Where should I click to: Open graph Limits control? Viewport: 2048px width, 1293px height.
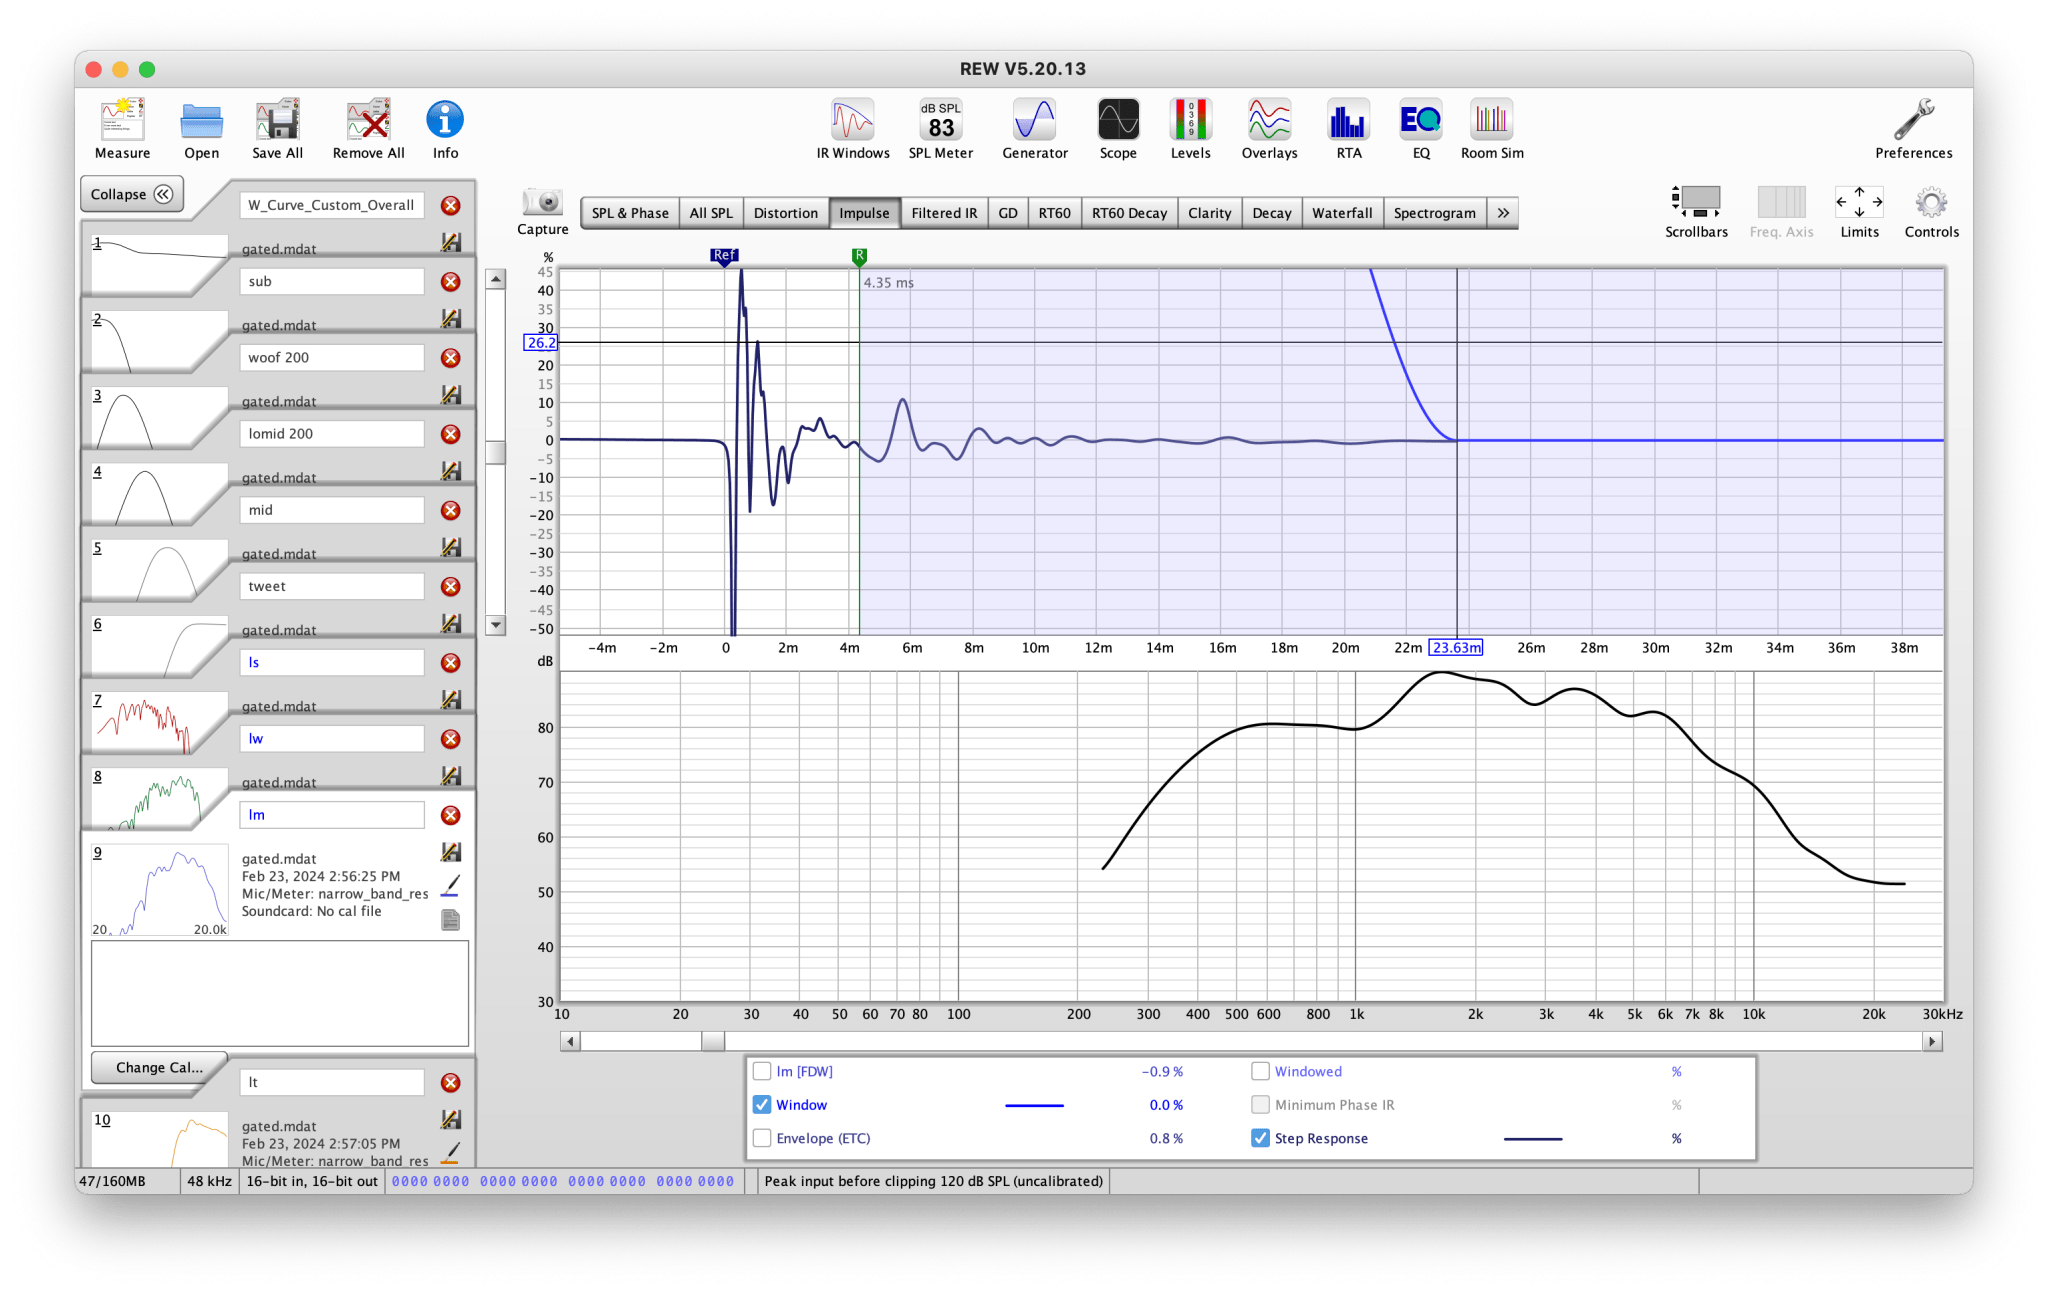[1859, 212]
